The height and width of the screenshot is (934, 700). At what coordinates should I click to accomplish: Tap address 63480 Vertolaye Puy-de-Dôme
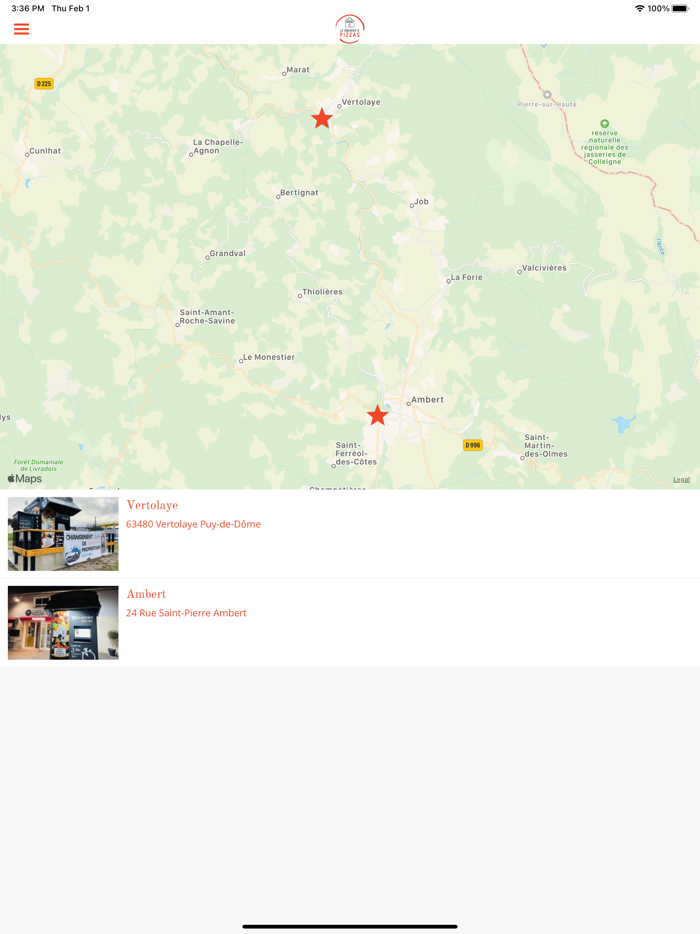tap(193, 524)
